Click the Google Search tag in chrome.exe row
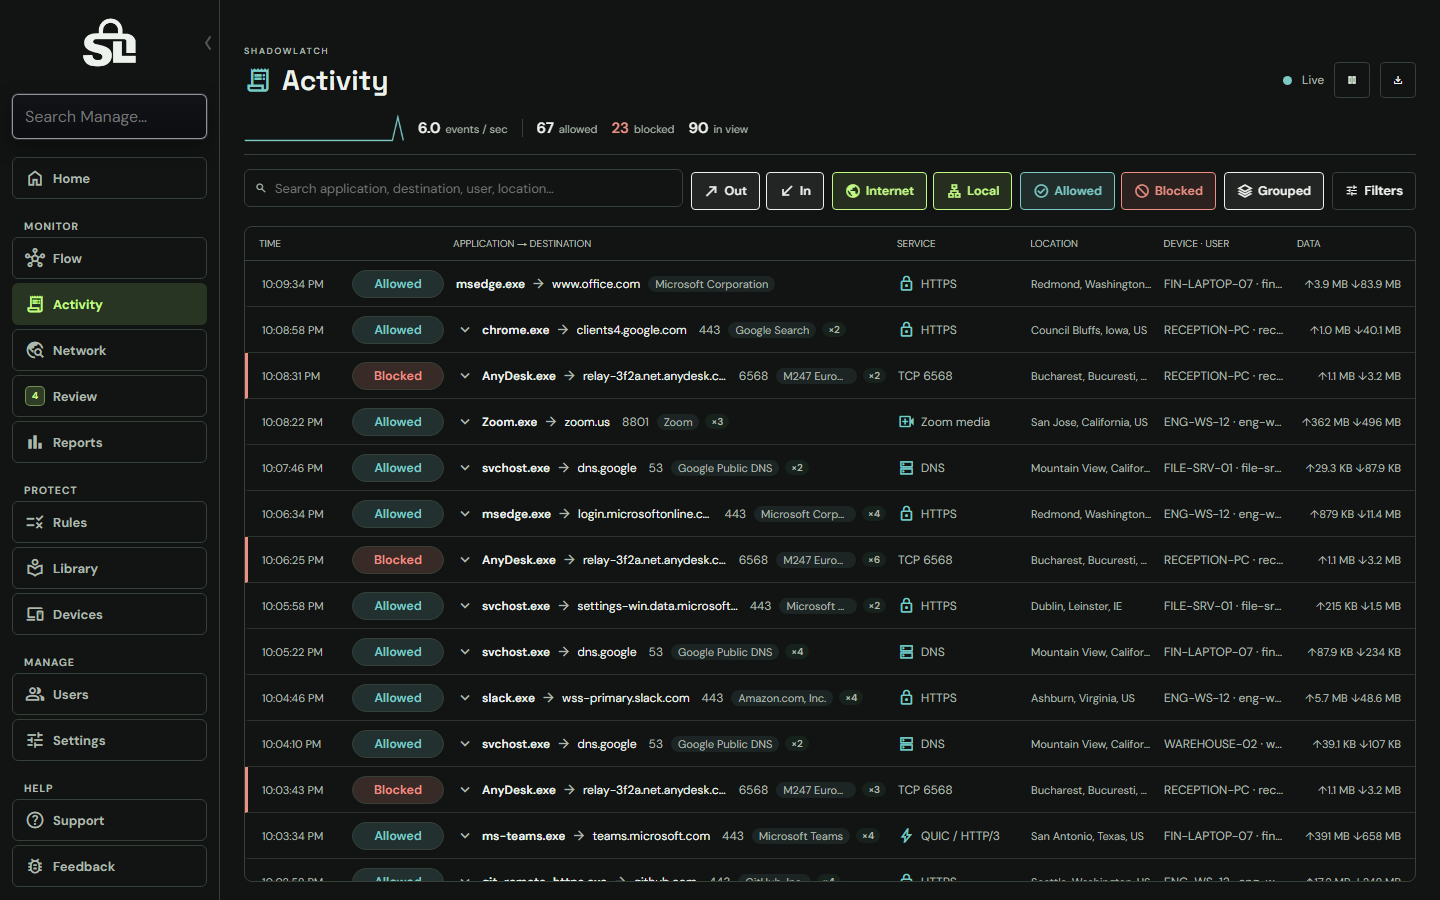1440x900 pixels. point(772,330)
